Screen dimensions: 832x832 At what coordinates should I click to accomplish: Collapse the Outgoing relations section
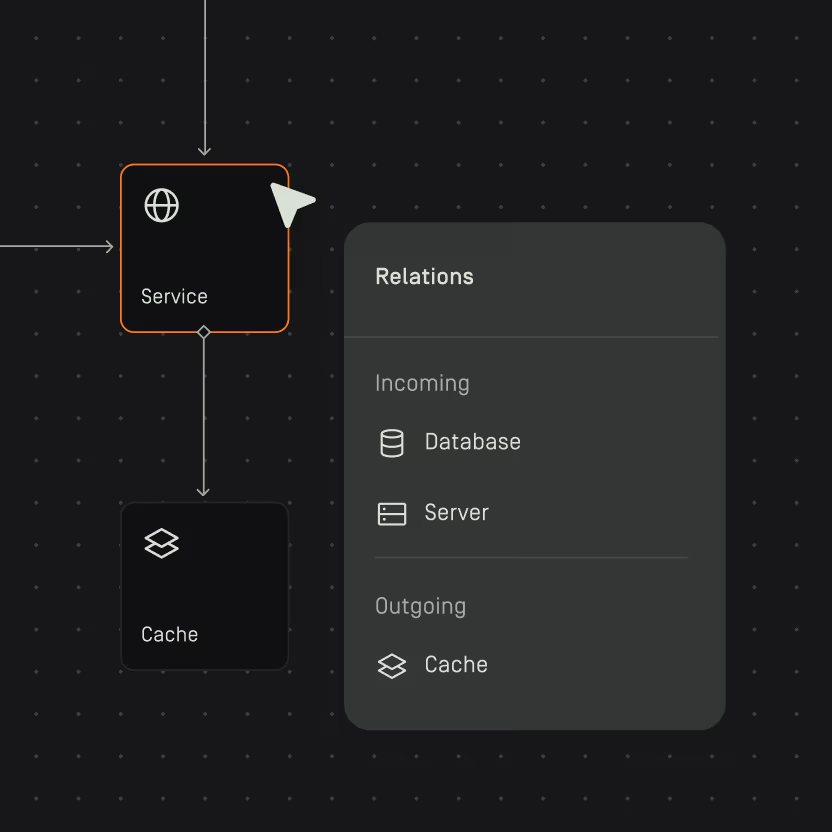[420, 606]
